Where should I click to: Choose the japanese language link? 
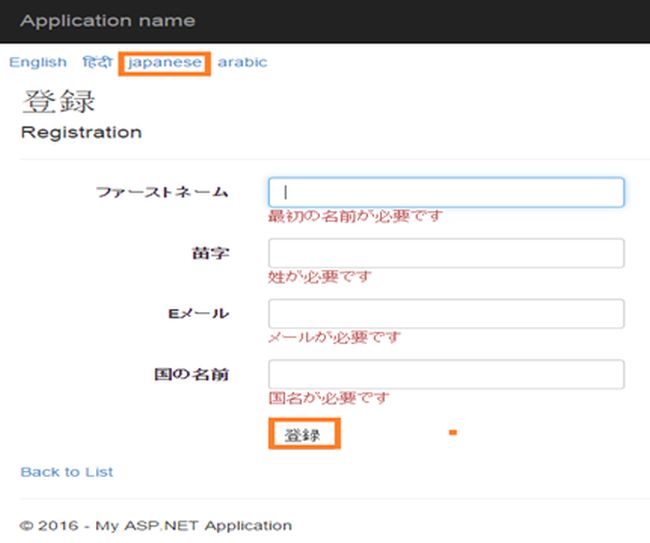pyautogui.click(x=165, y=62)
